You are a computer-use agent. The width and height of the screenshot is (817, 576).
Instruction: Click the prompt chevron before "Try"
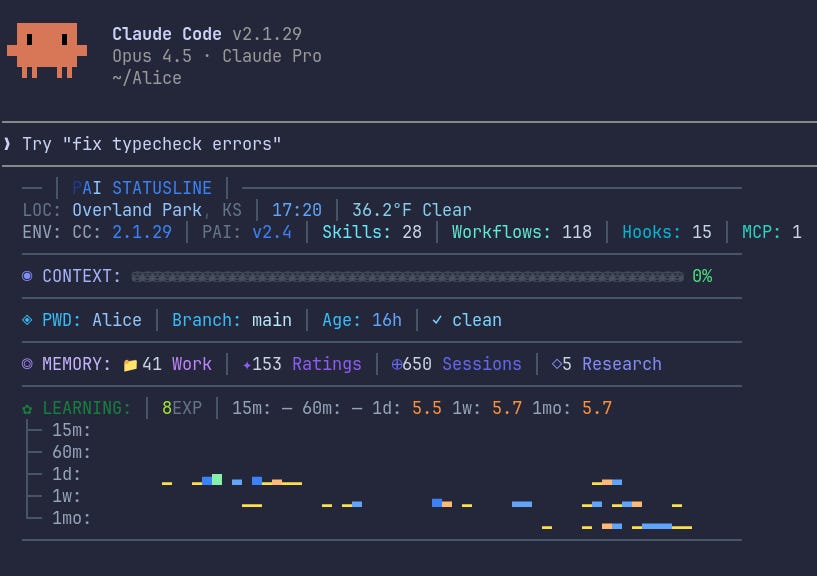point(7,143)
